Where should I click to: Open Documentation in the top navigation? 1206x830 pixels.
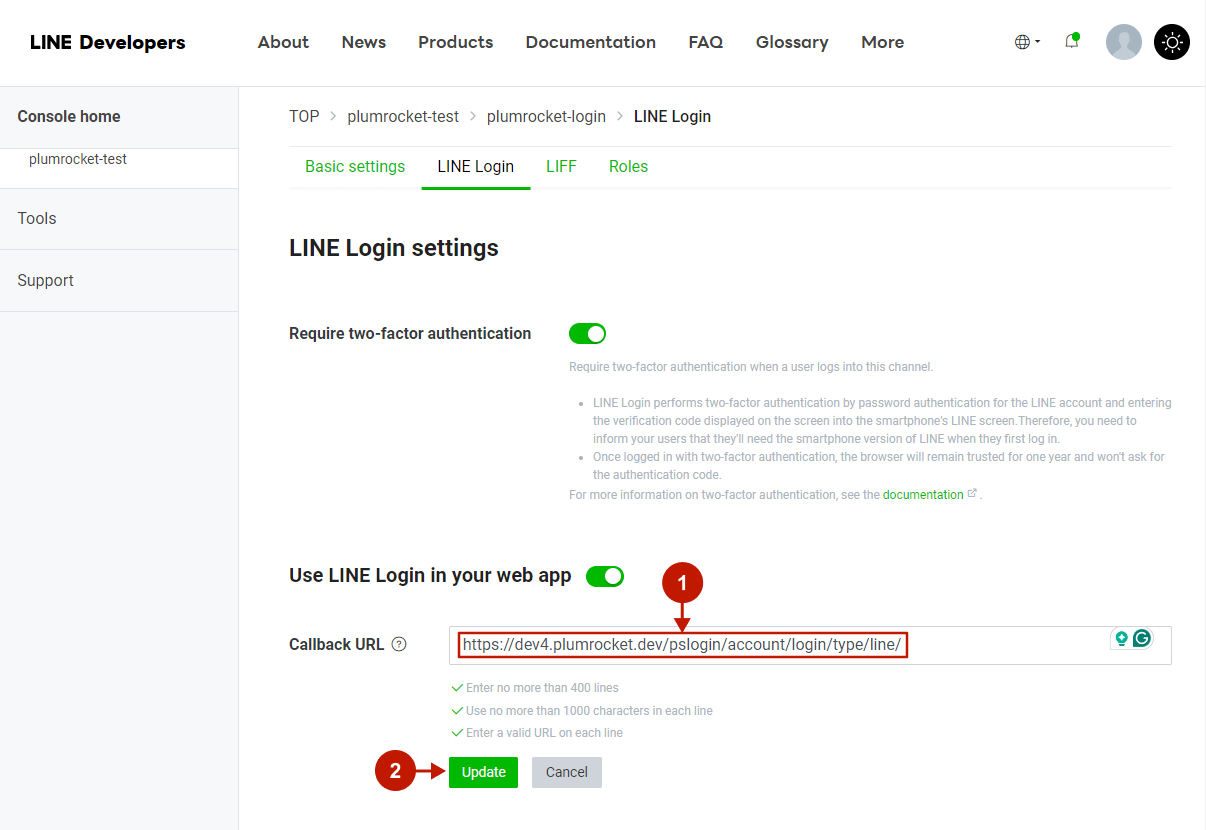591,42
